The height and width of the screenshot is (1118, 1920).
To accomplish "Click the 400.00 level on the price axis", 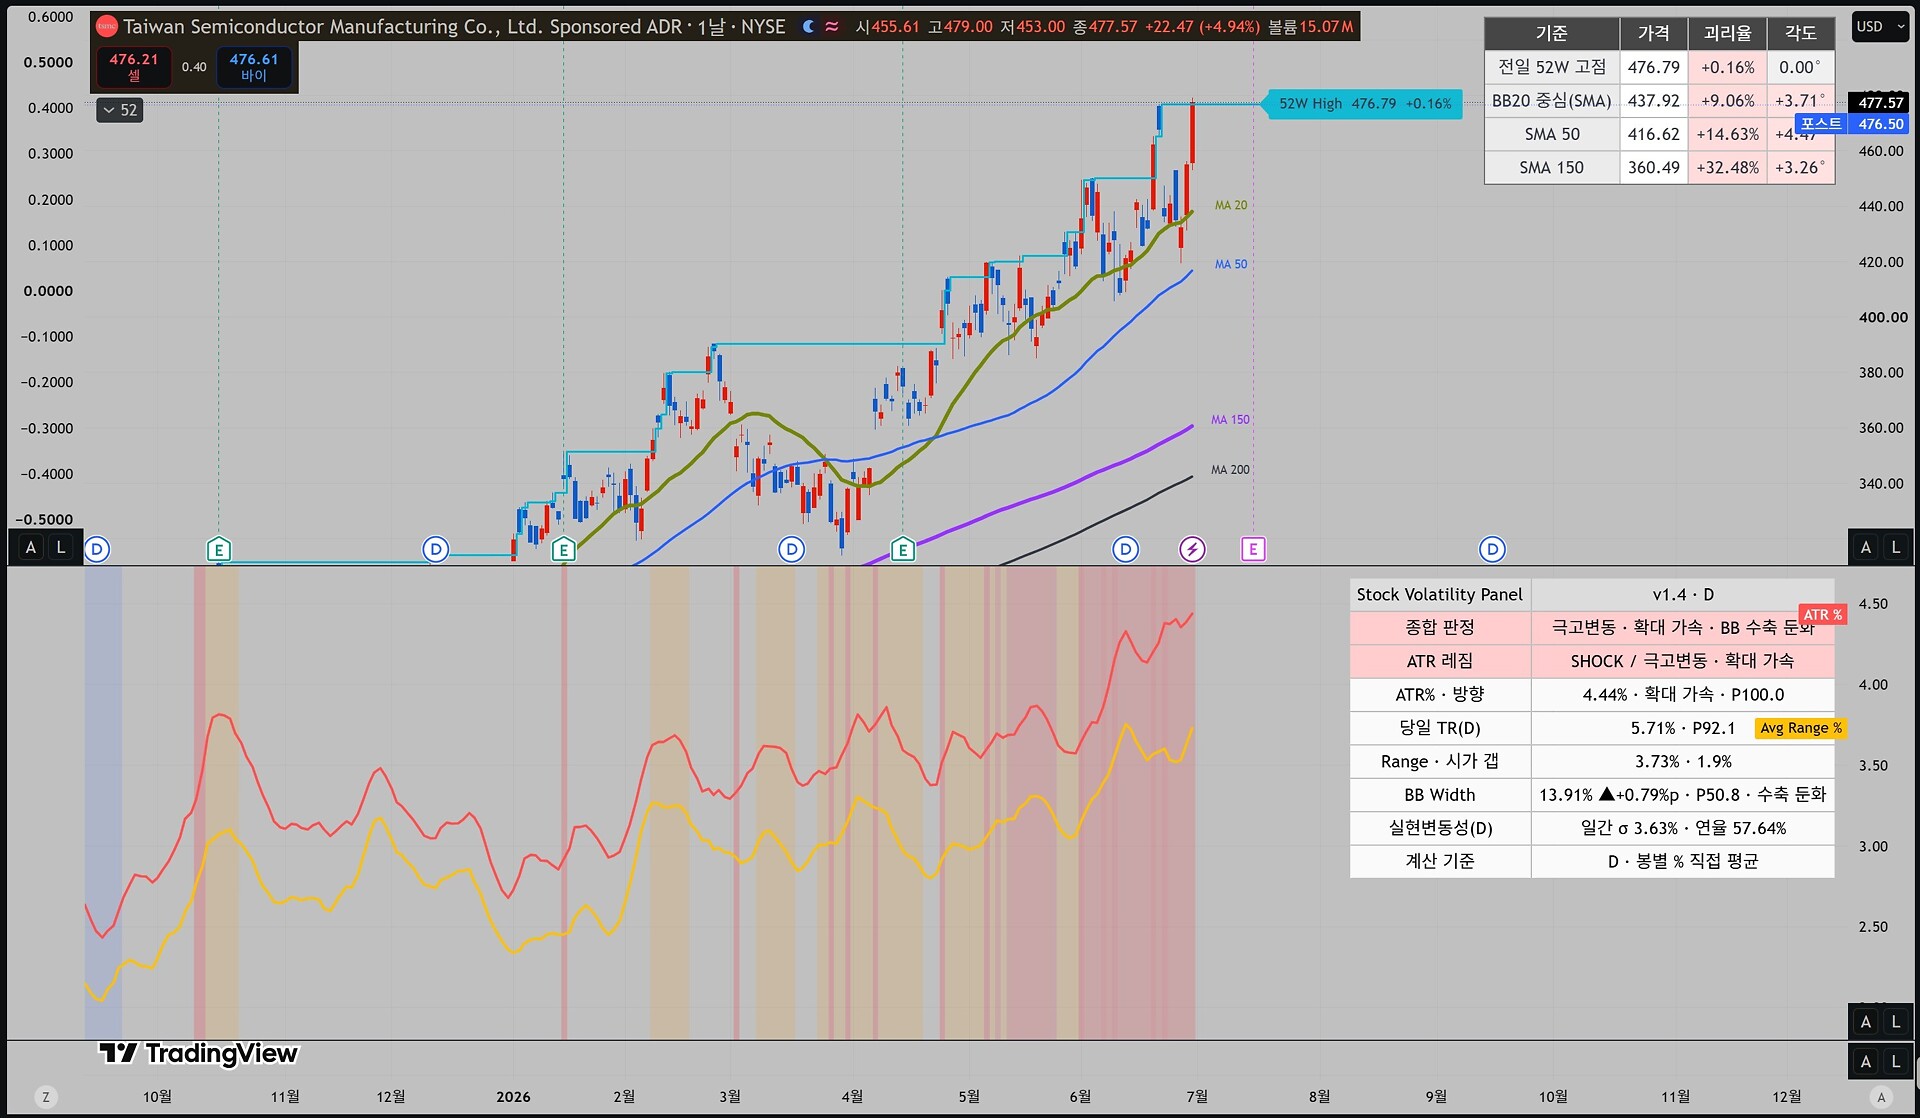I will tap(1883, 317).
